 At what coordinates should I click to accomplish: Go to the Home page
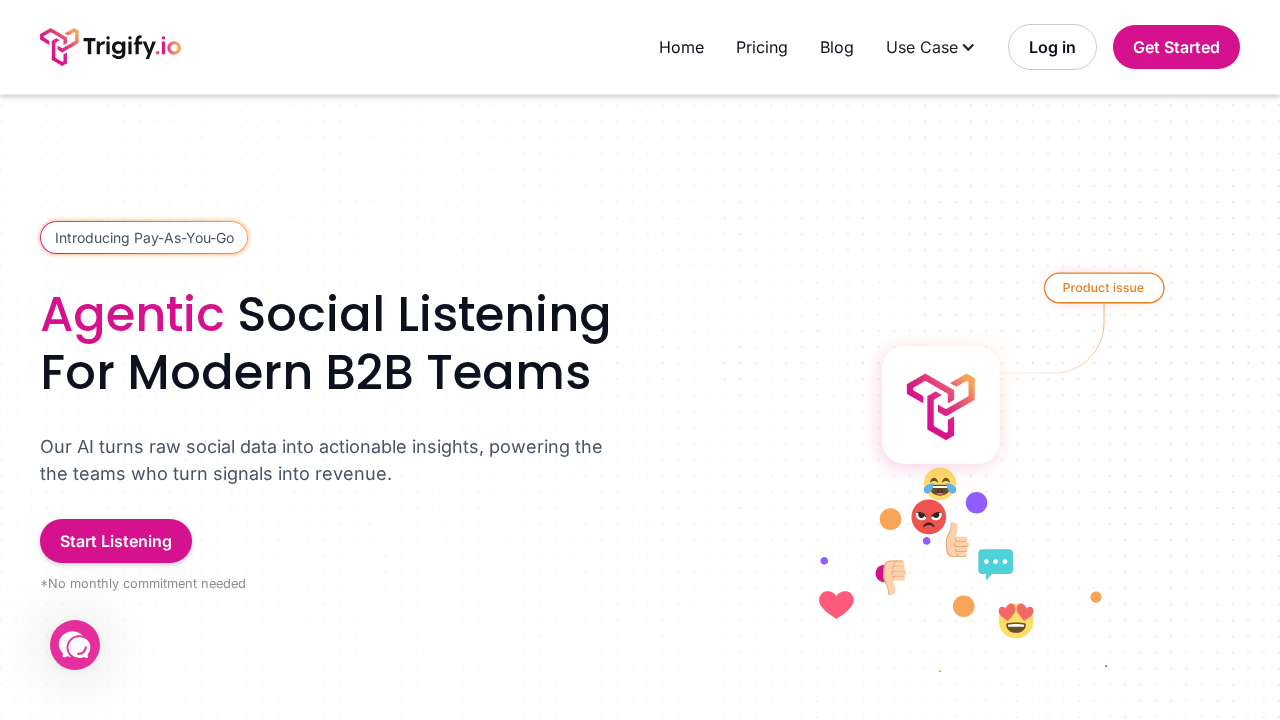(681, 47)
